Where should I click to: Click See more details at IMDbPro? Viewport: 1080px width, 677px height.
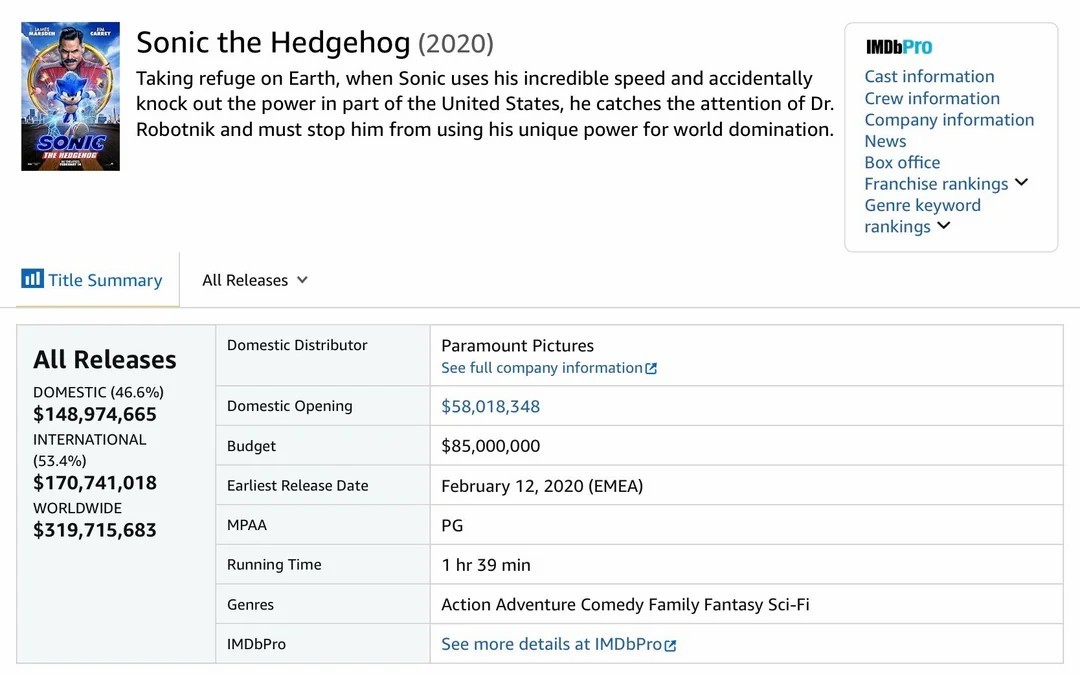coord(551,645)
